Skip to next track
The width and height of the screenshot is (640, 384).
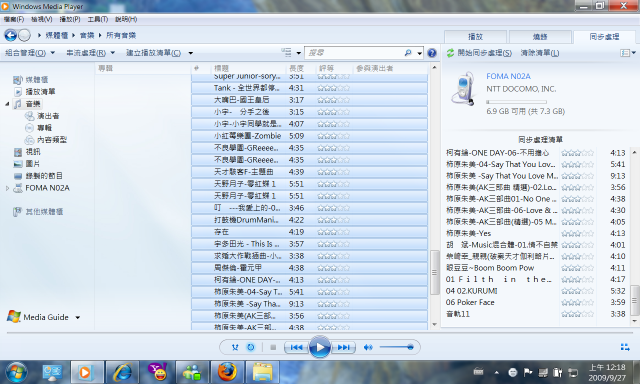click(343, 347)
